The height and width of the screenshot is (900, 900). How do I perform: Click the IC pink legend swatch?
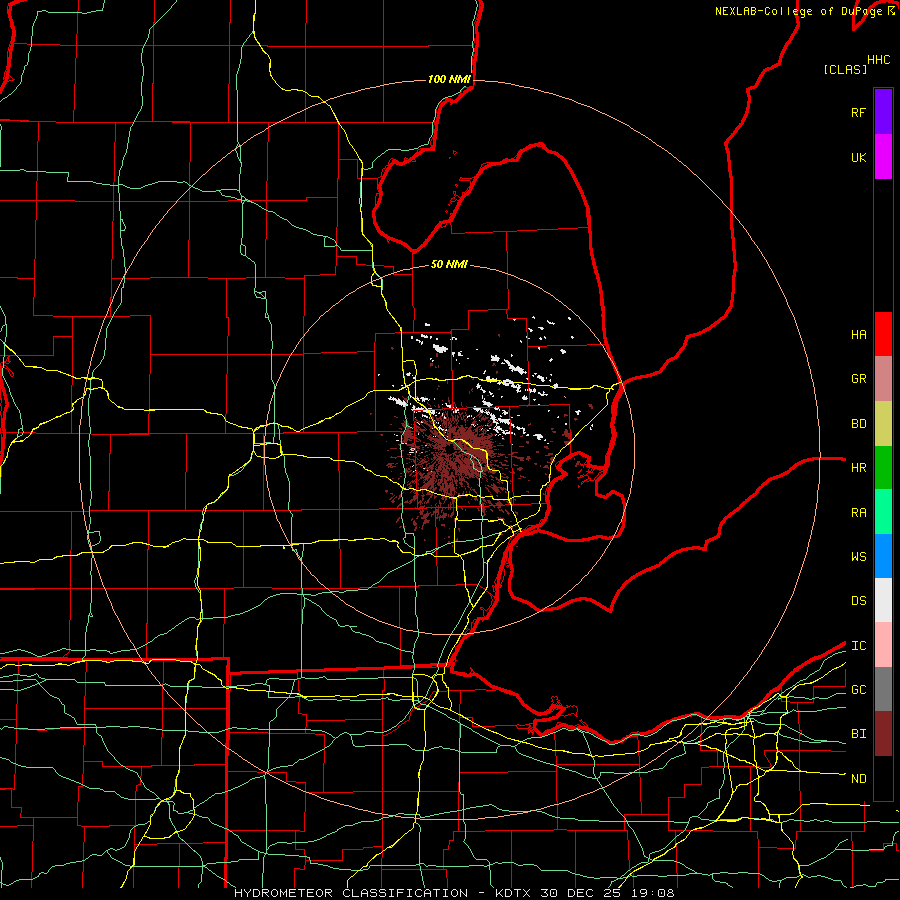883,645
